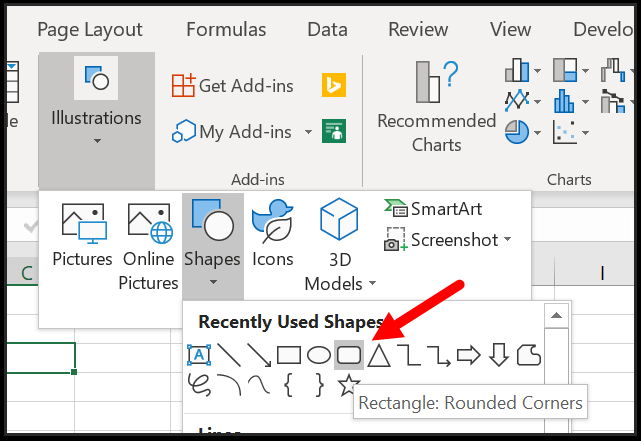
Task: Select the Down Arrow shape
Action: [x=499, y=355]
